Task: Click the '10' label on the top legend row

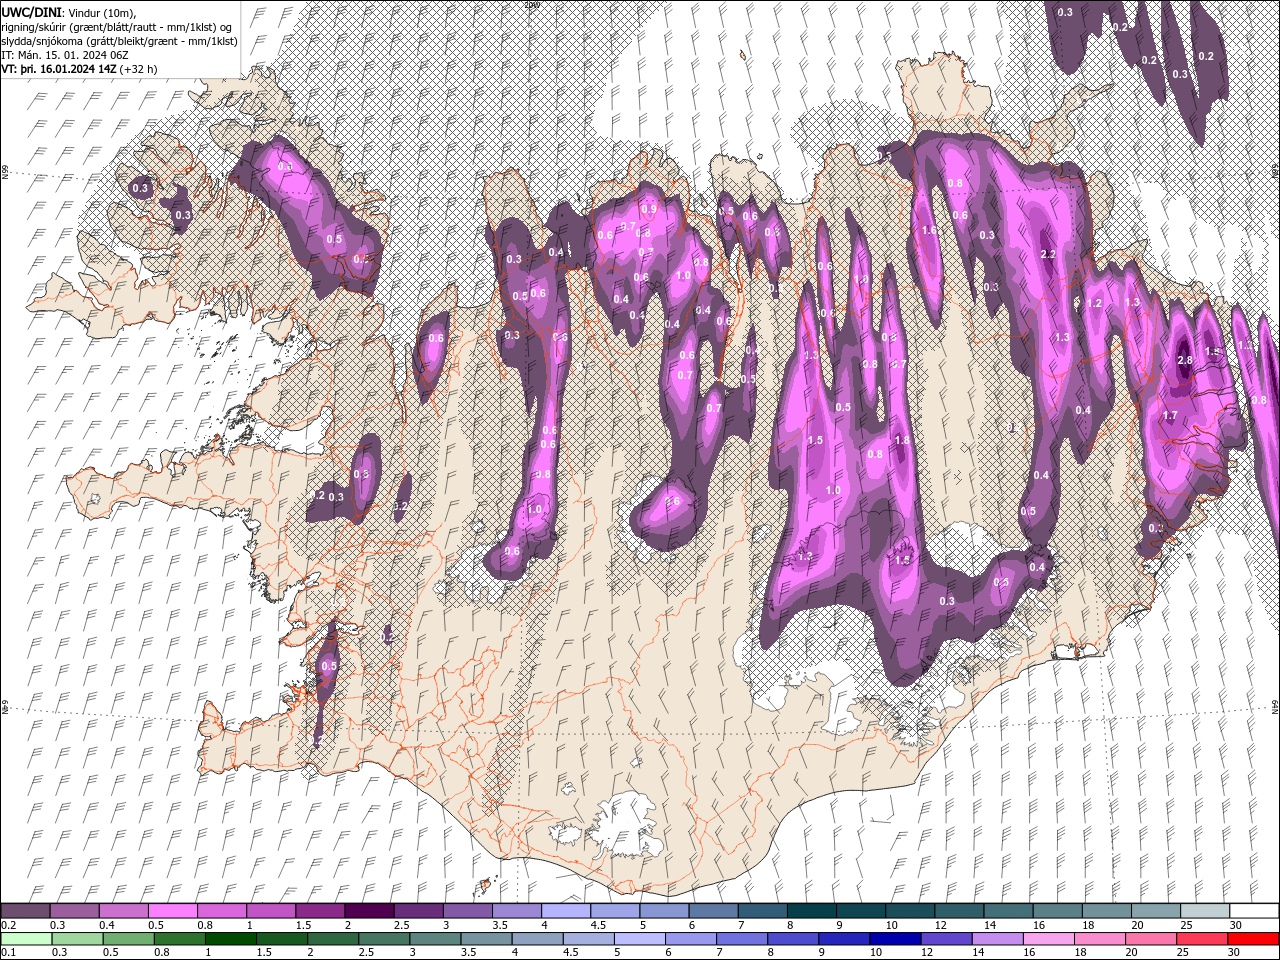Action: [x=890, y=925]
